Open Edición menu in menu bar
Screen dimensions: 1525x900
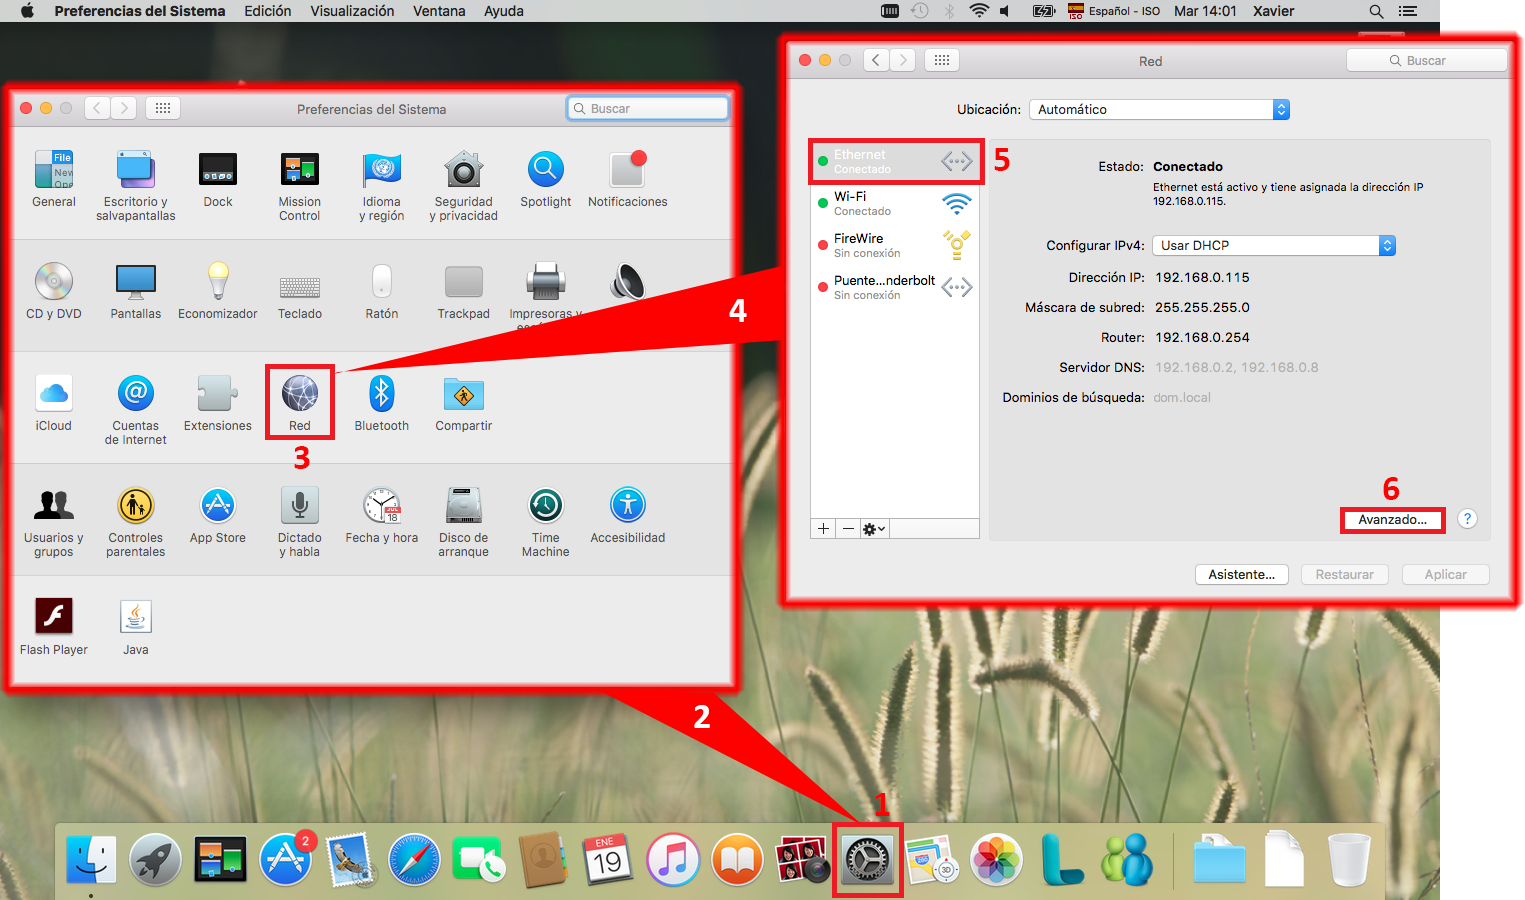click(268, 11)
